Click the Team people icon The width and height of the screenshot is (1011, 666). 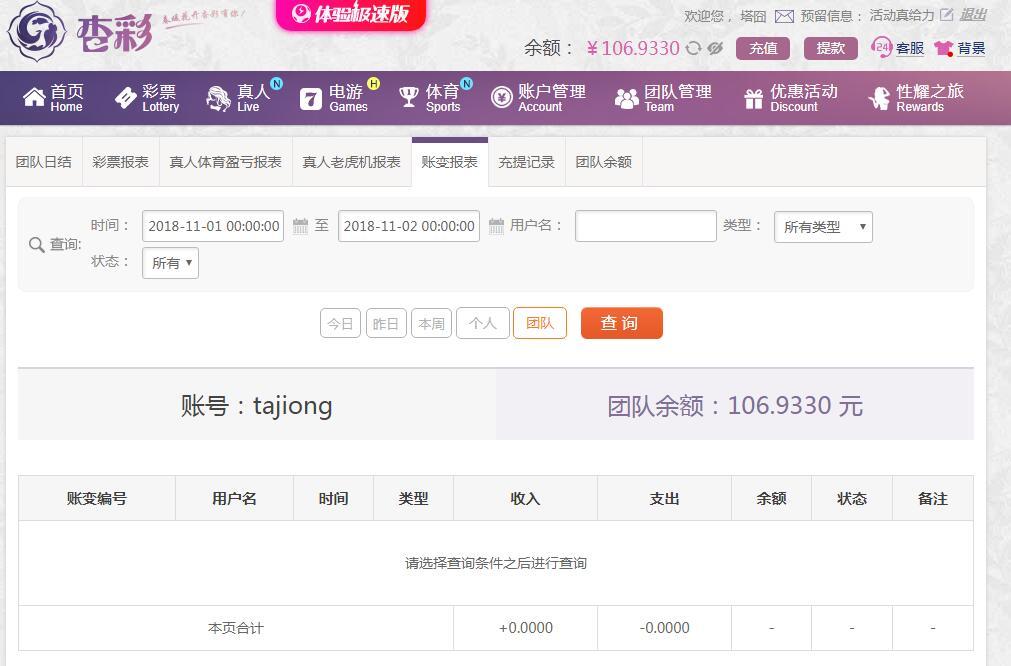pyautogui.click(x=626, y=99)
